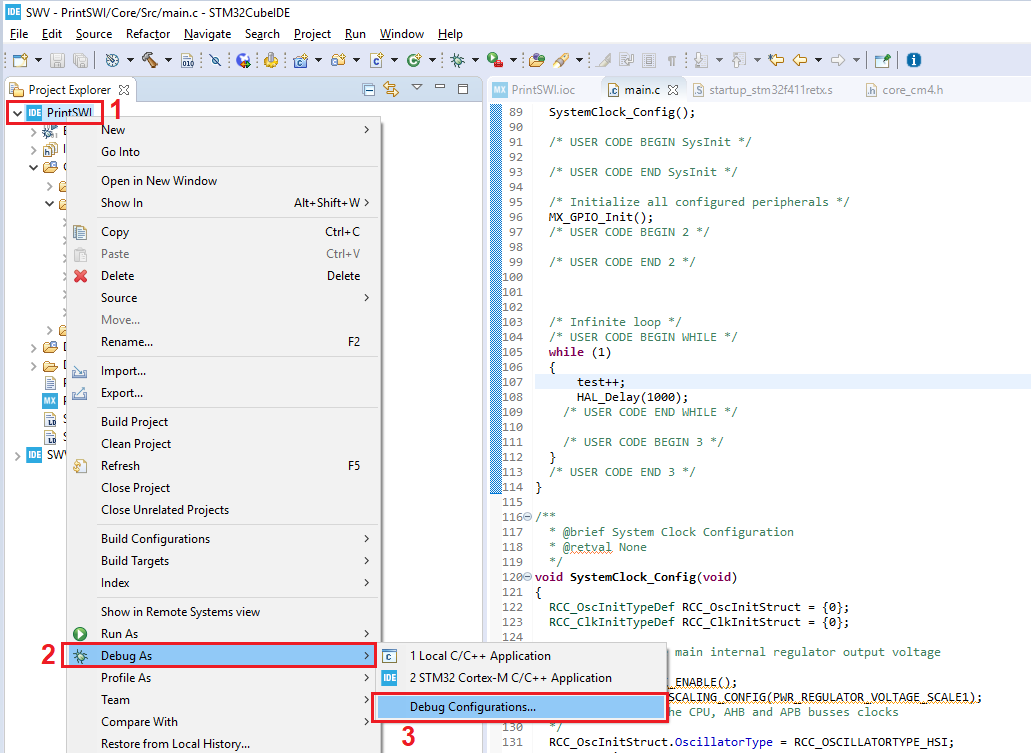Collapse All items in Project Explorer
1031x753 pixels.
click(x=370, y=89)
